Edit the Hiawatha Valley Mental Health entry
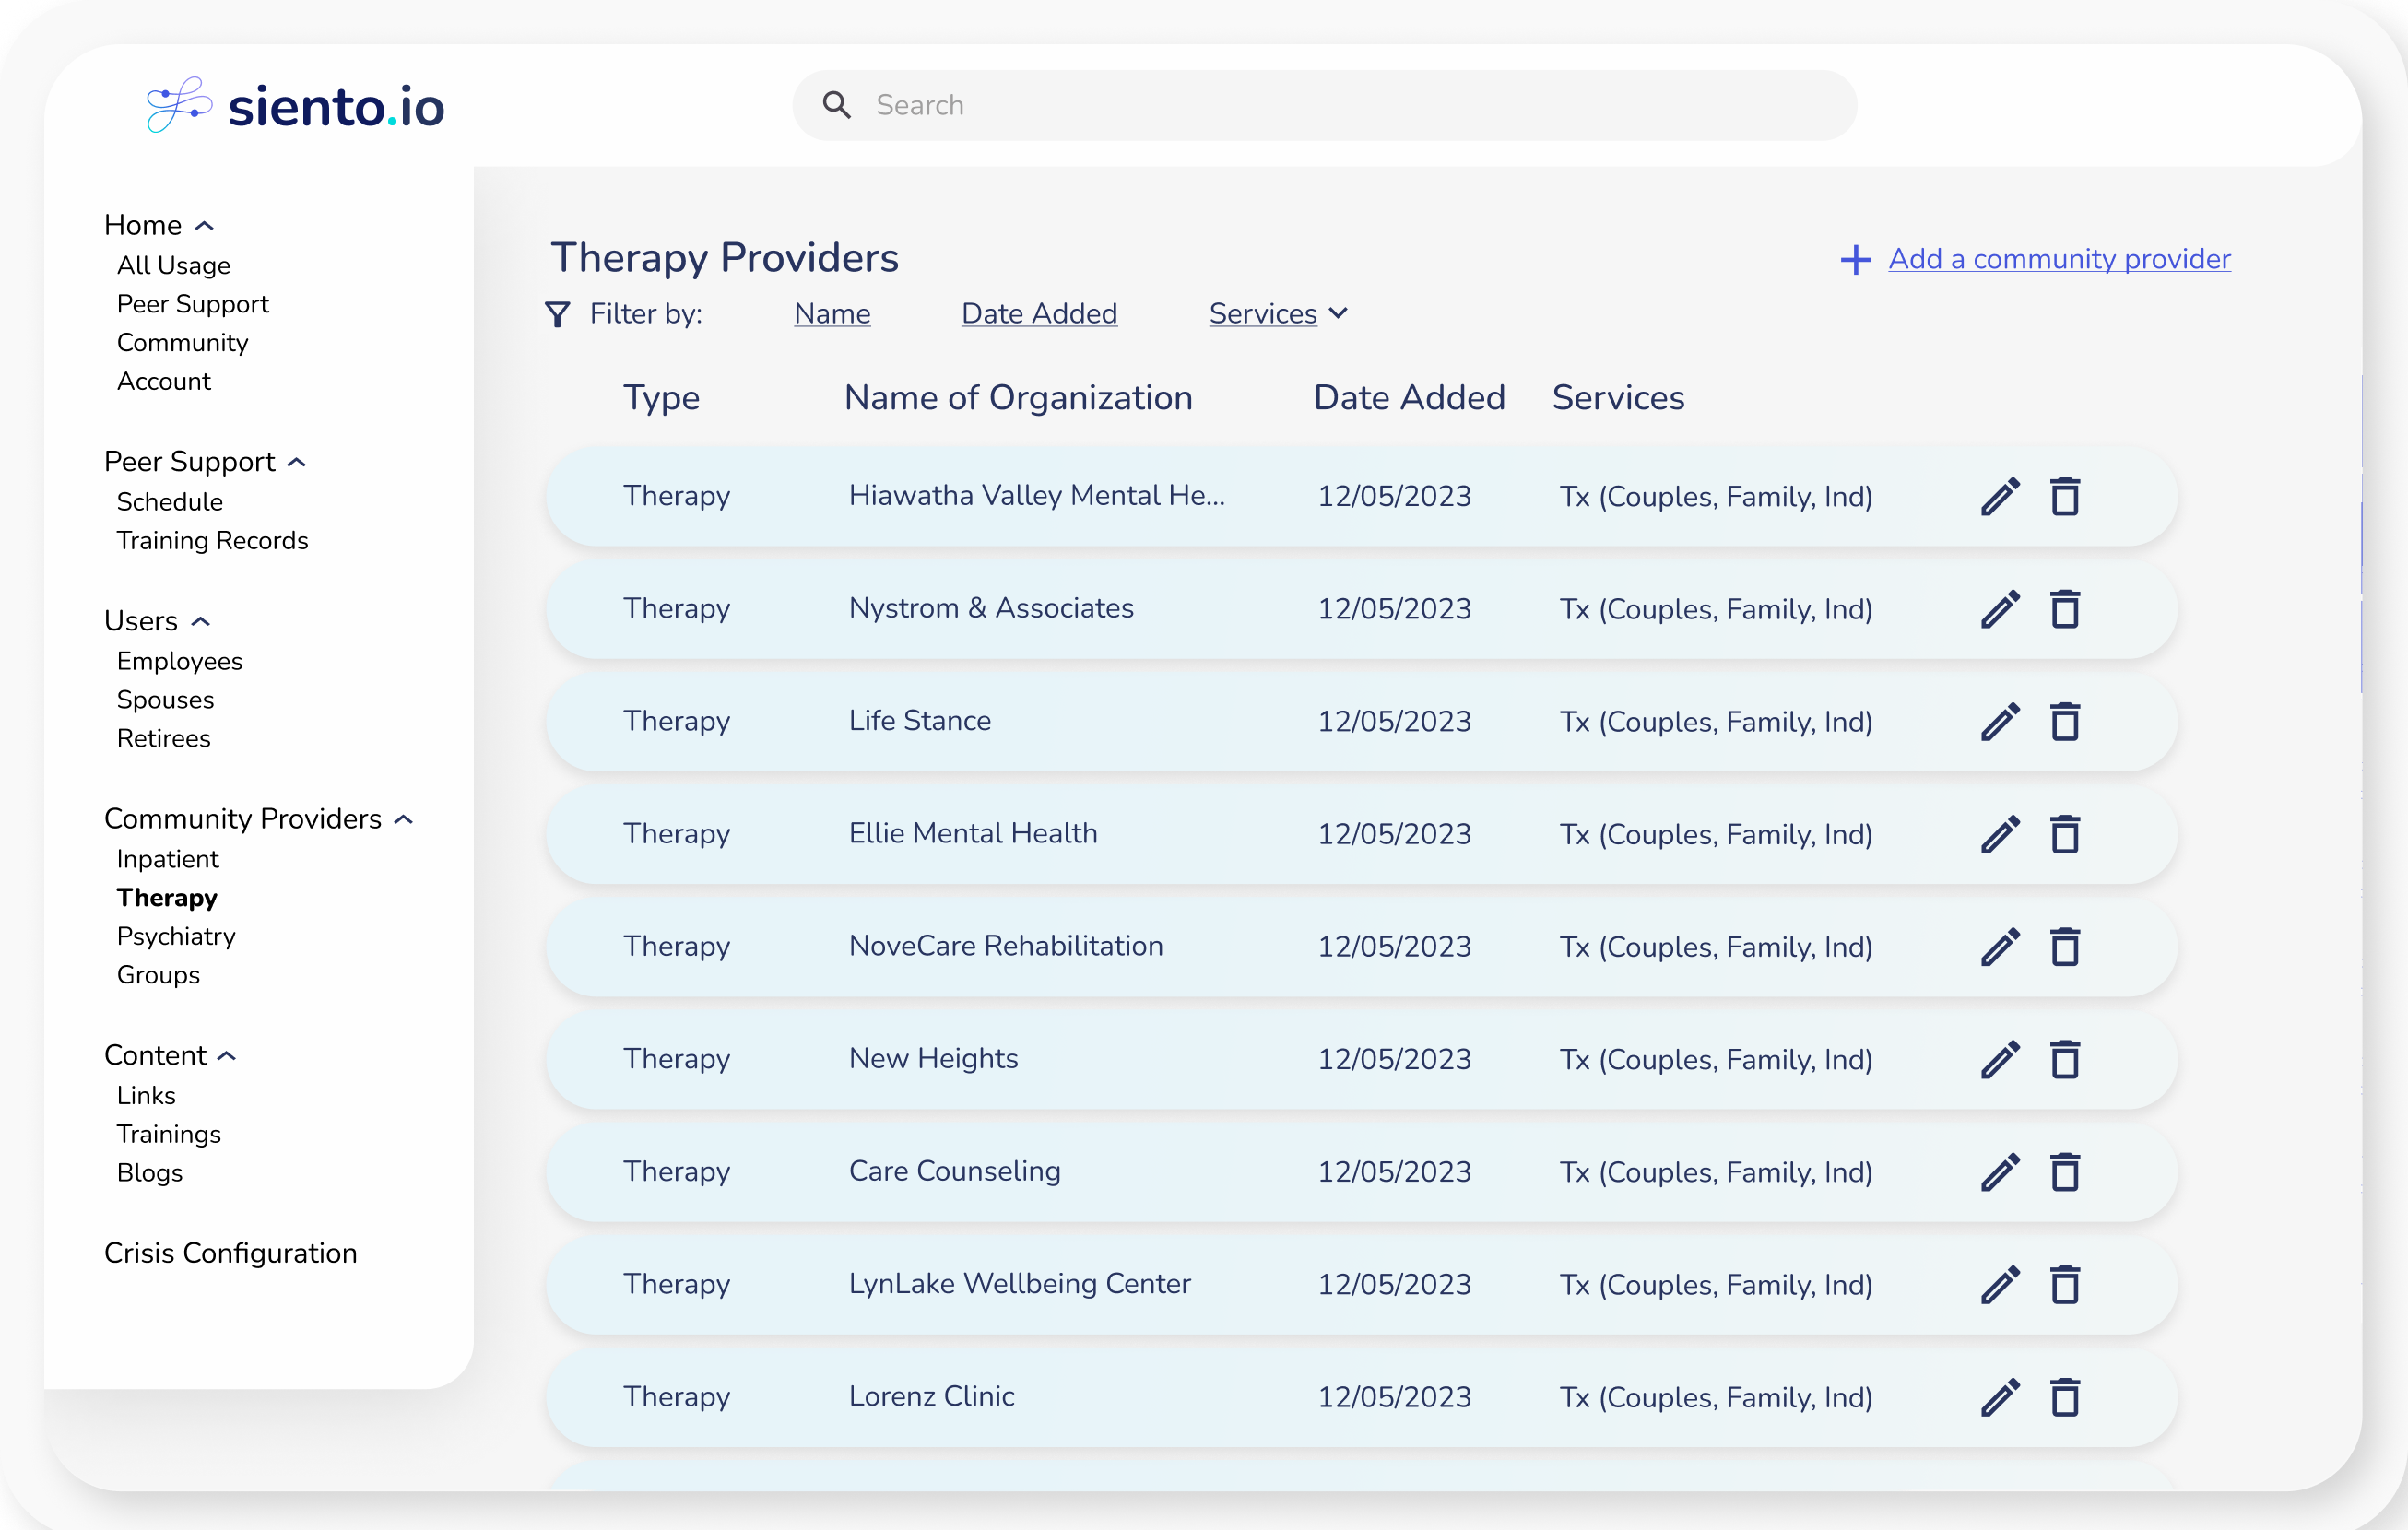2408x1530 pixels. point(2000,496)
